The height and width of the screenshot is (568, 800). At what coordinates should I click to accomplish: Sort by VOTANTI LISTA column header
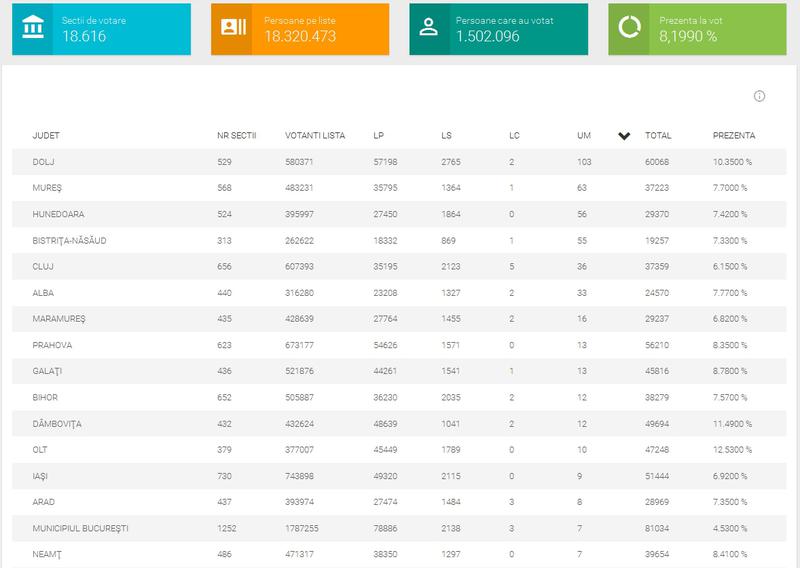coord(314,135)
